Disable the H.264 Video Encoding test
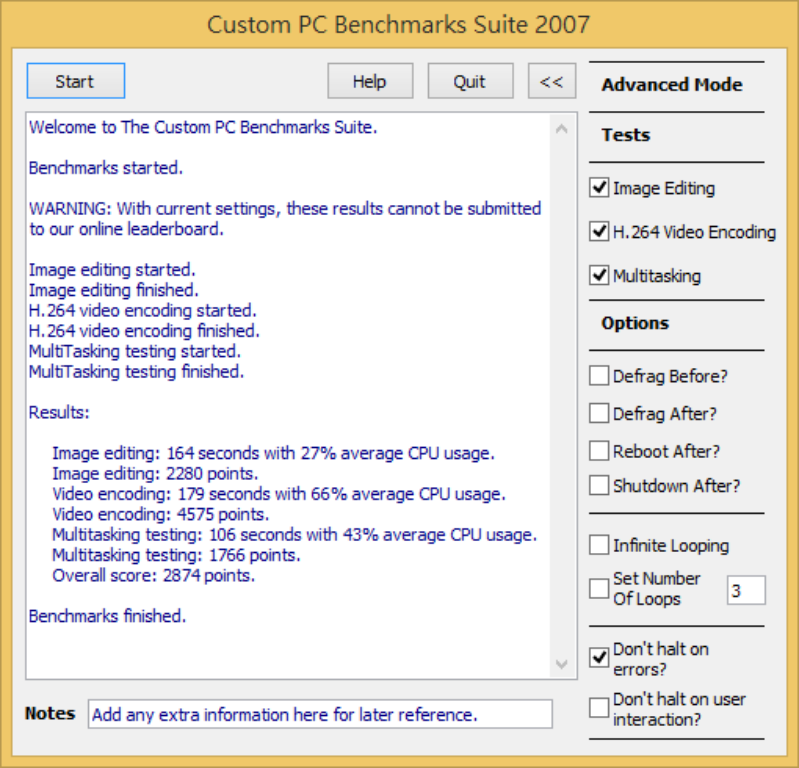 [x=600, y=232]
